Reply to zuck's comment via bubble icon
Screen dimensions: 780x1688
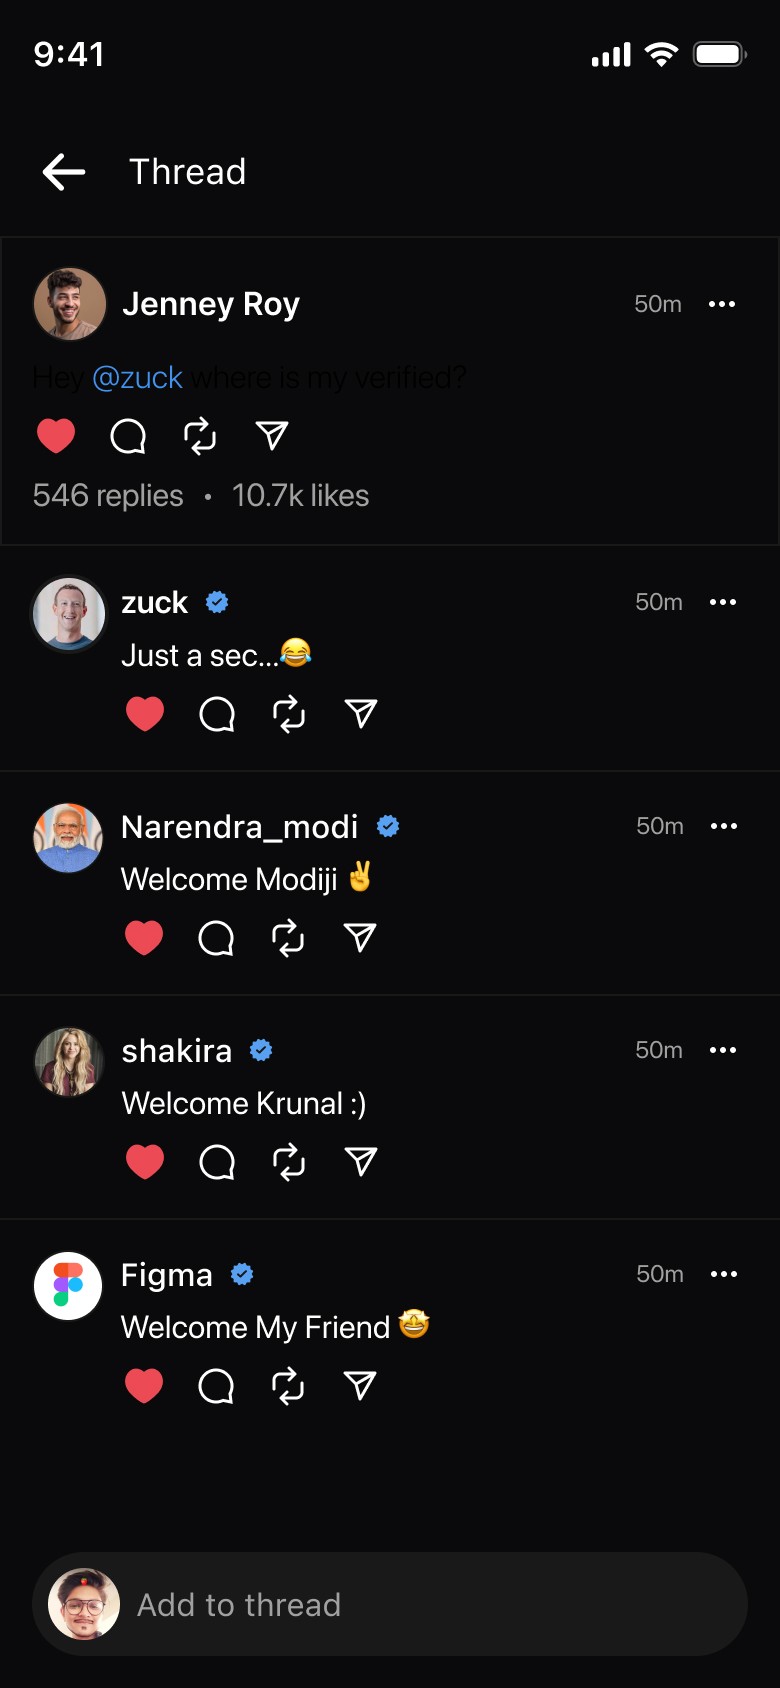click(217, 714)
